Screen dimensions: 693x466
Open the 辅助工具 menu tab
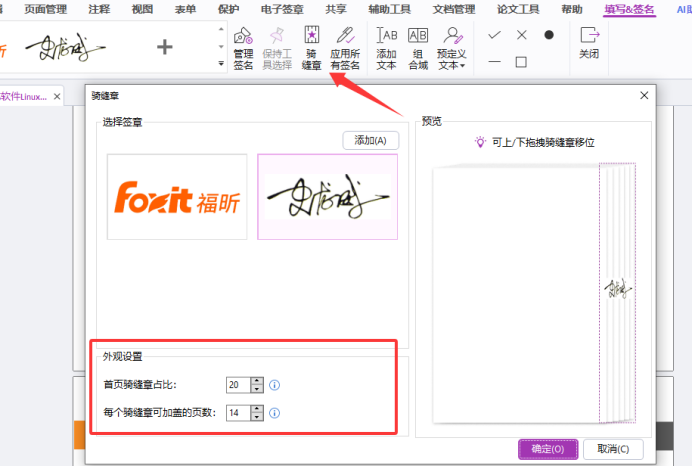pyautogui.click(x=389, y=9)
